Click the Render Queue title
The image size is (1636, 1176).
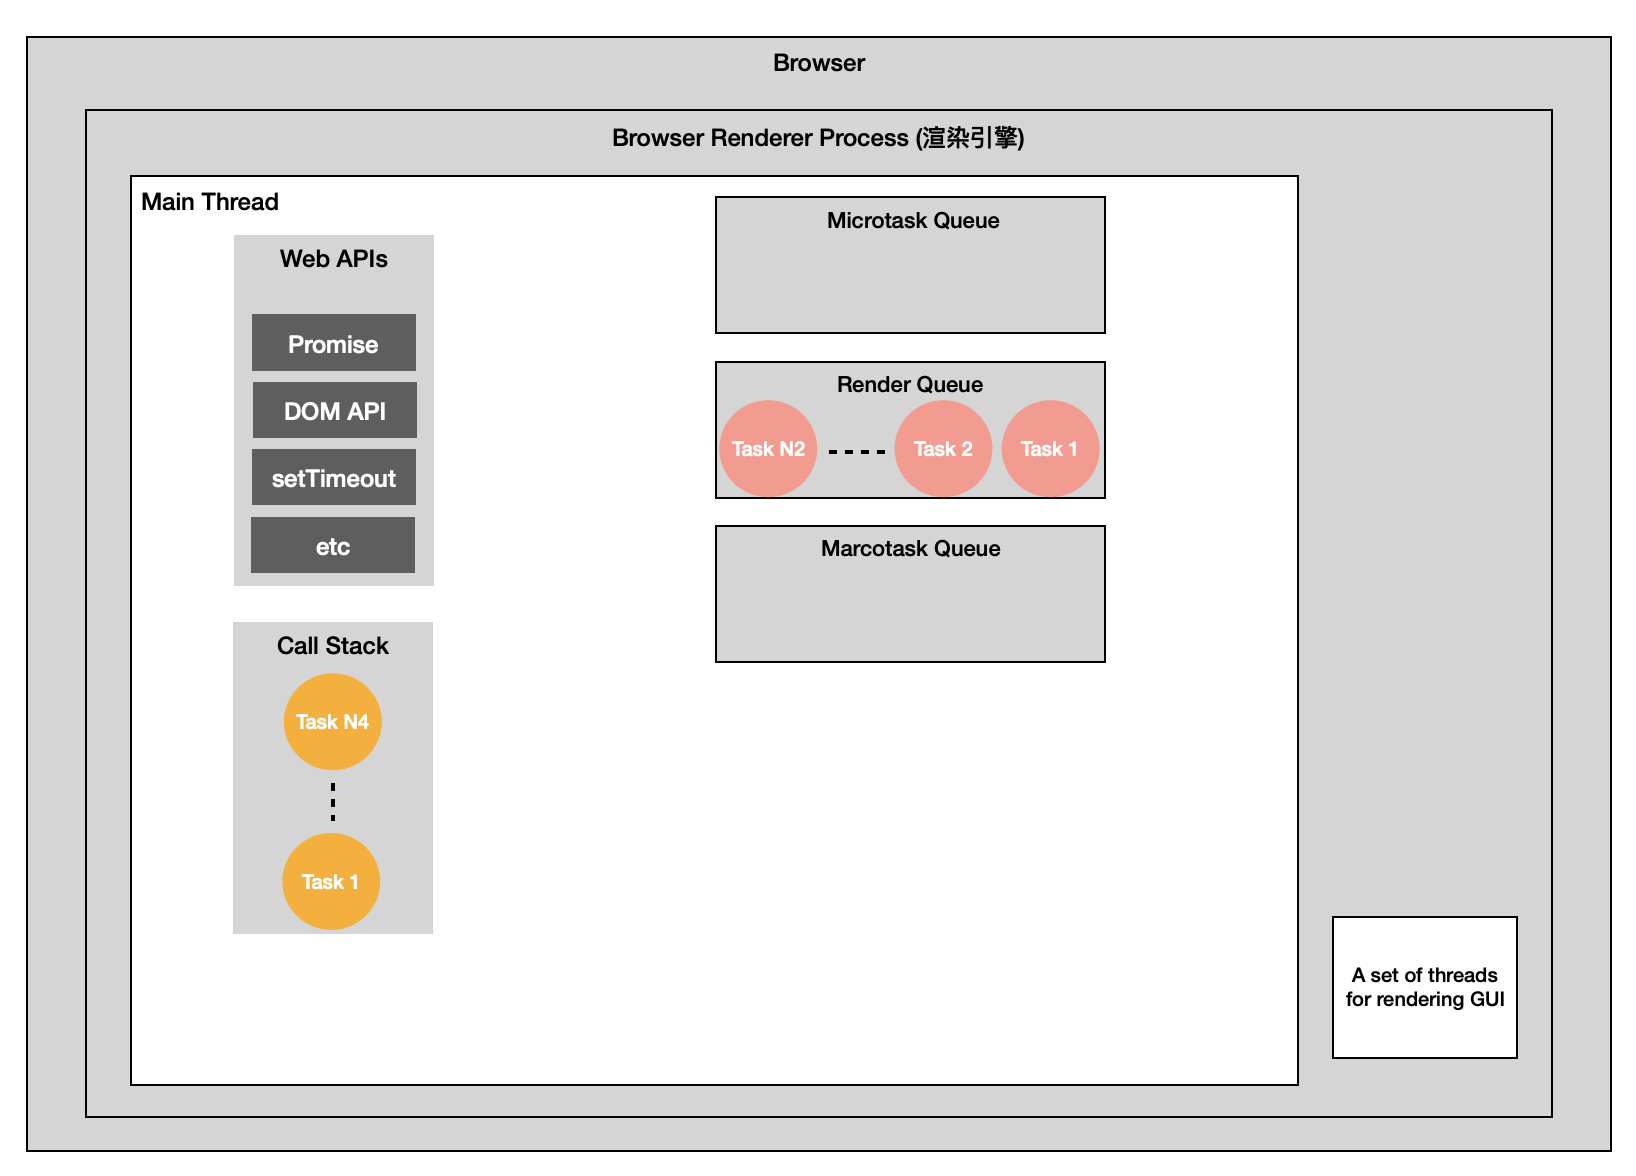click(910, 385)
